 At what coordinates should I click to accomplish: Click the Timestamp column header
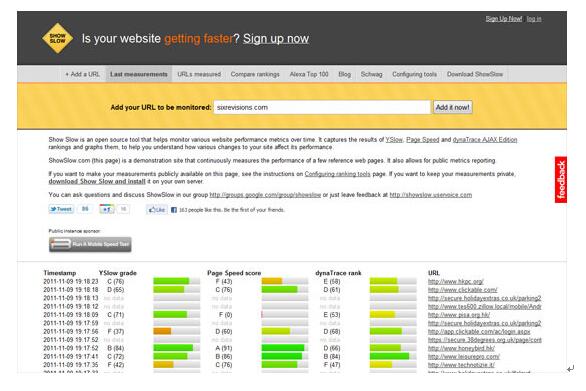tap(60, 273)
